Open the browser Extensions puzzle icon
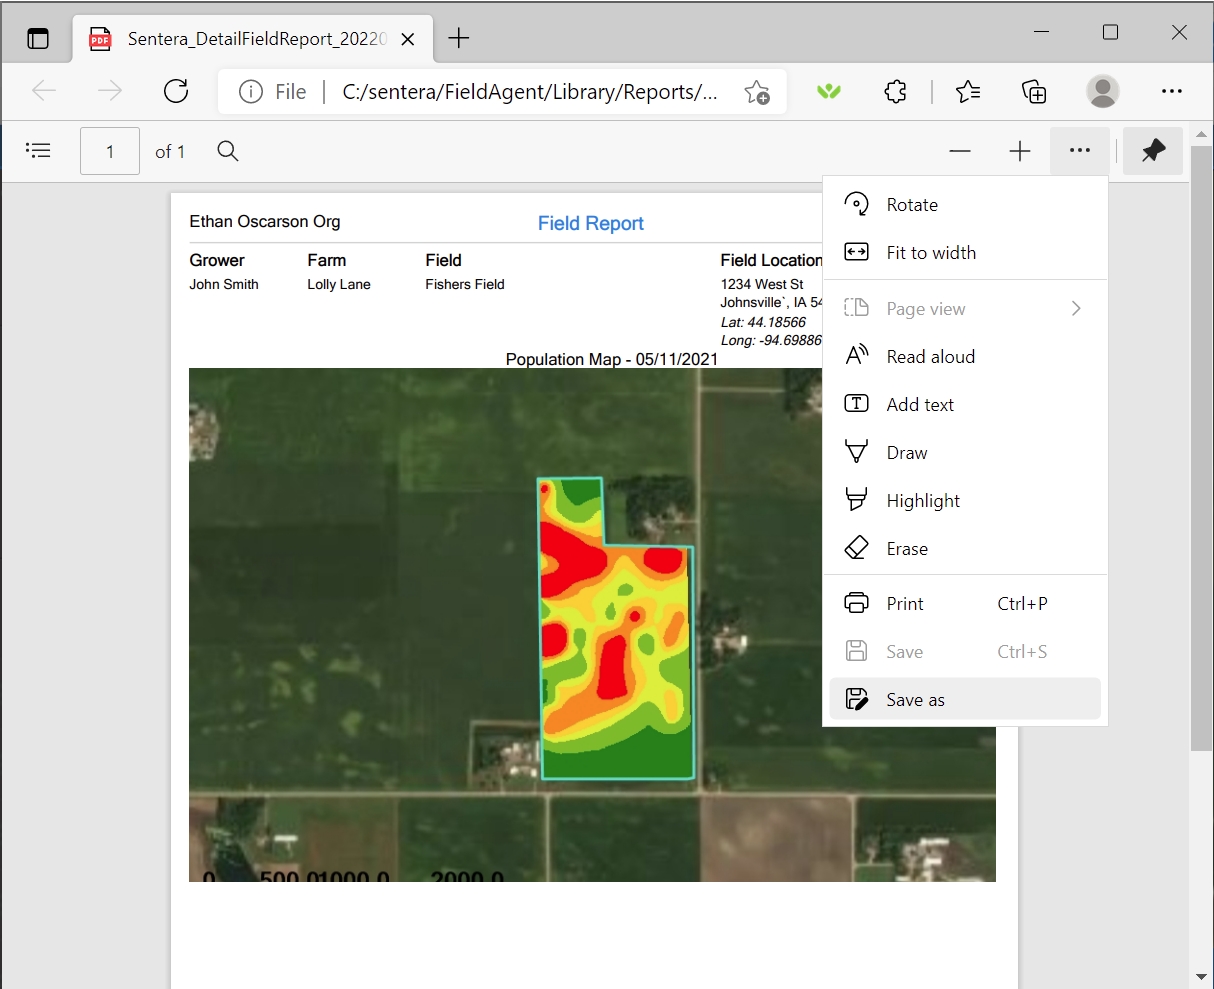The image size is (1214, 989). (x=895, y=92)
